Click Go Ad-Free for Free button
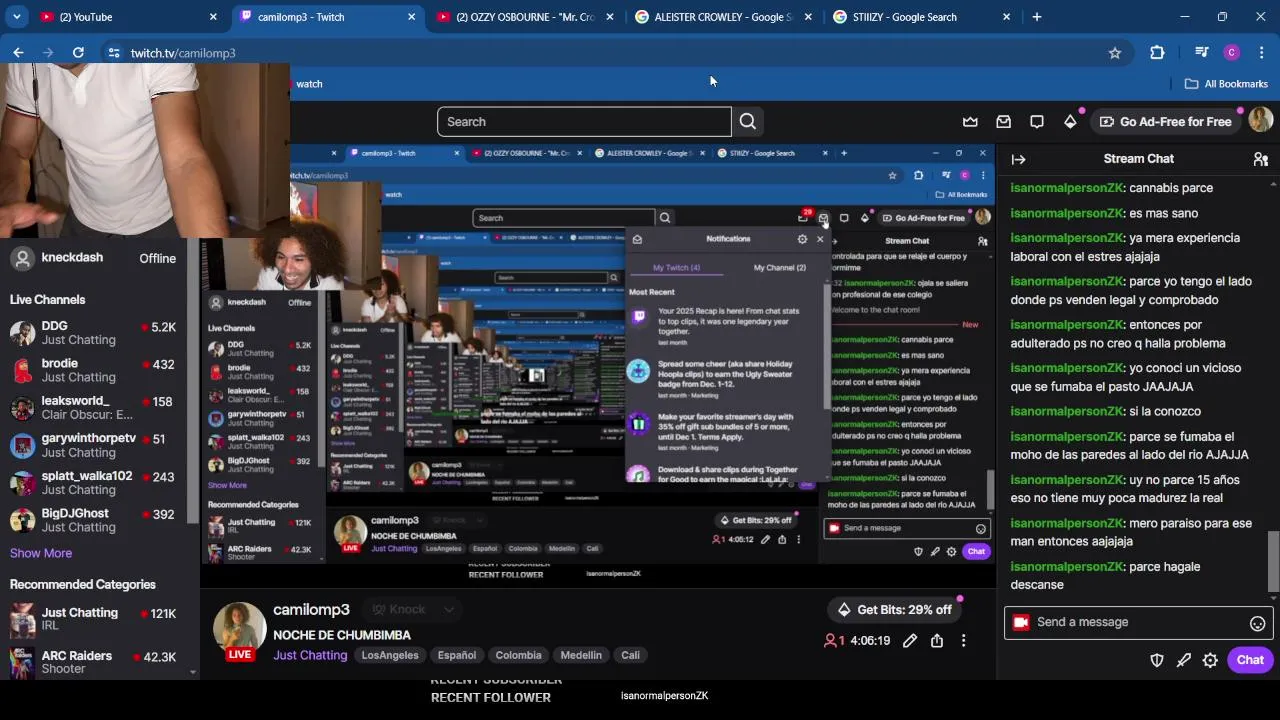The image size is (1280, 720). pyautogui.click(x=1166, y=122)
